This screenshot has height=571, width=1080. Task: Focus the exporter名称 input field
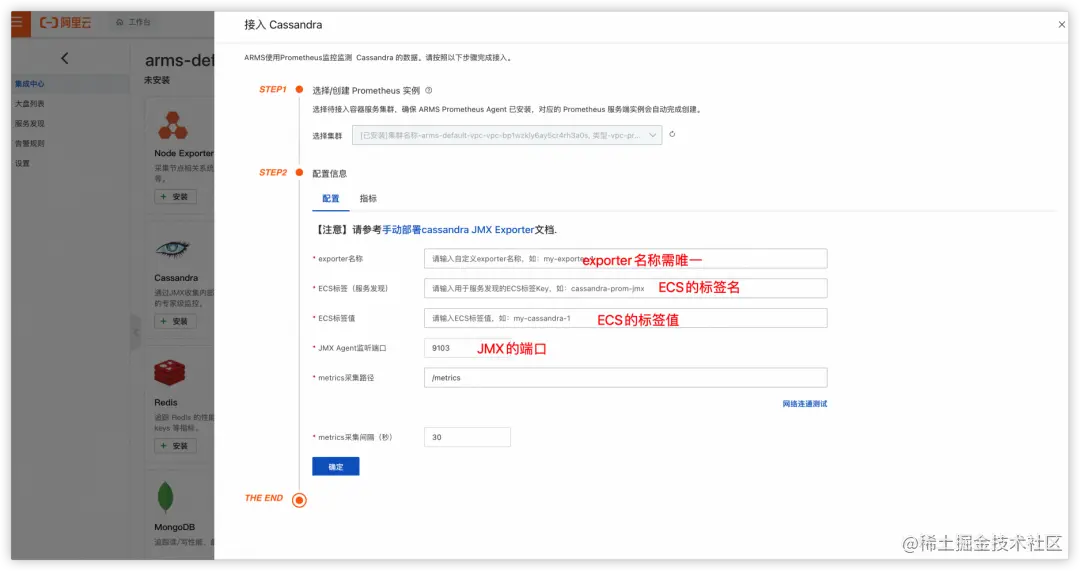(625, 259)
